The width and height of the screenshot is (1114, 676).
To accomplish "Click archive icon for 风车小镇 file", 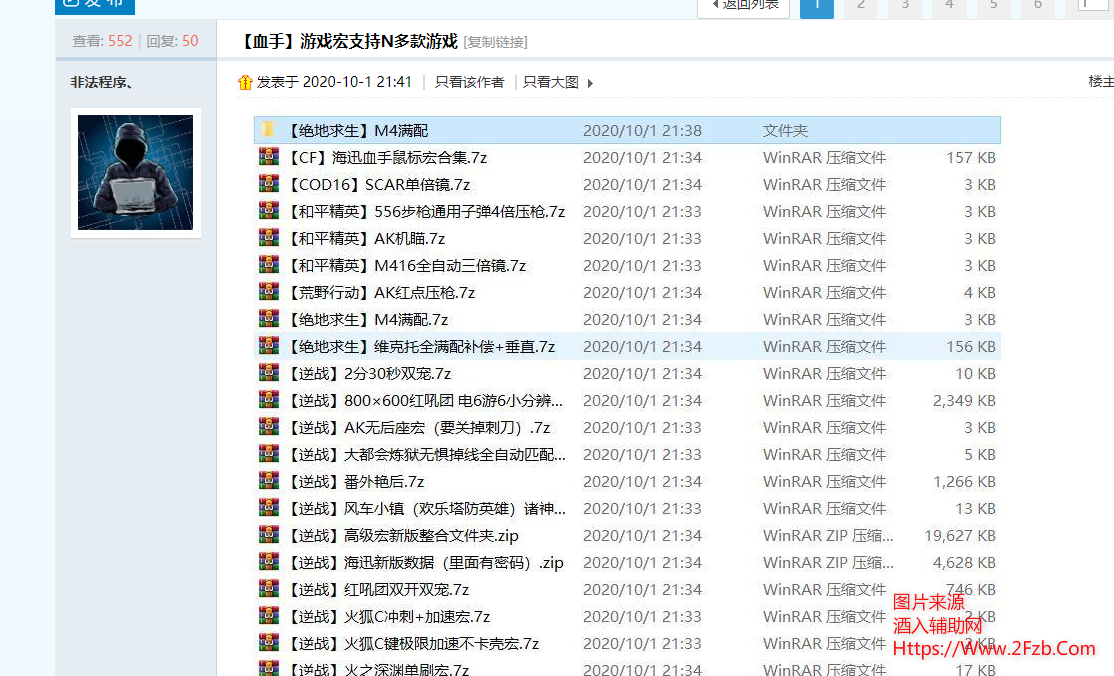I will 269,508.
